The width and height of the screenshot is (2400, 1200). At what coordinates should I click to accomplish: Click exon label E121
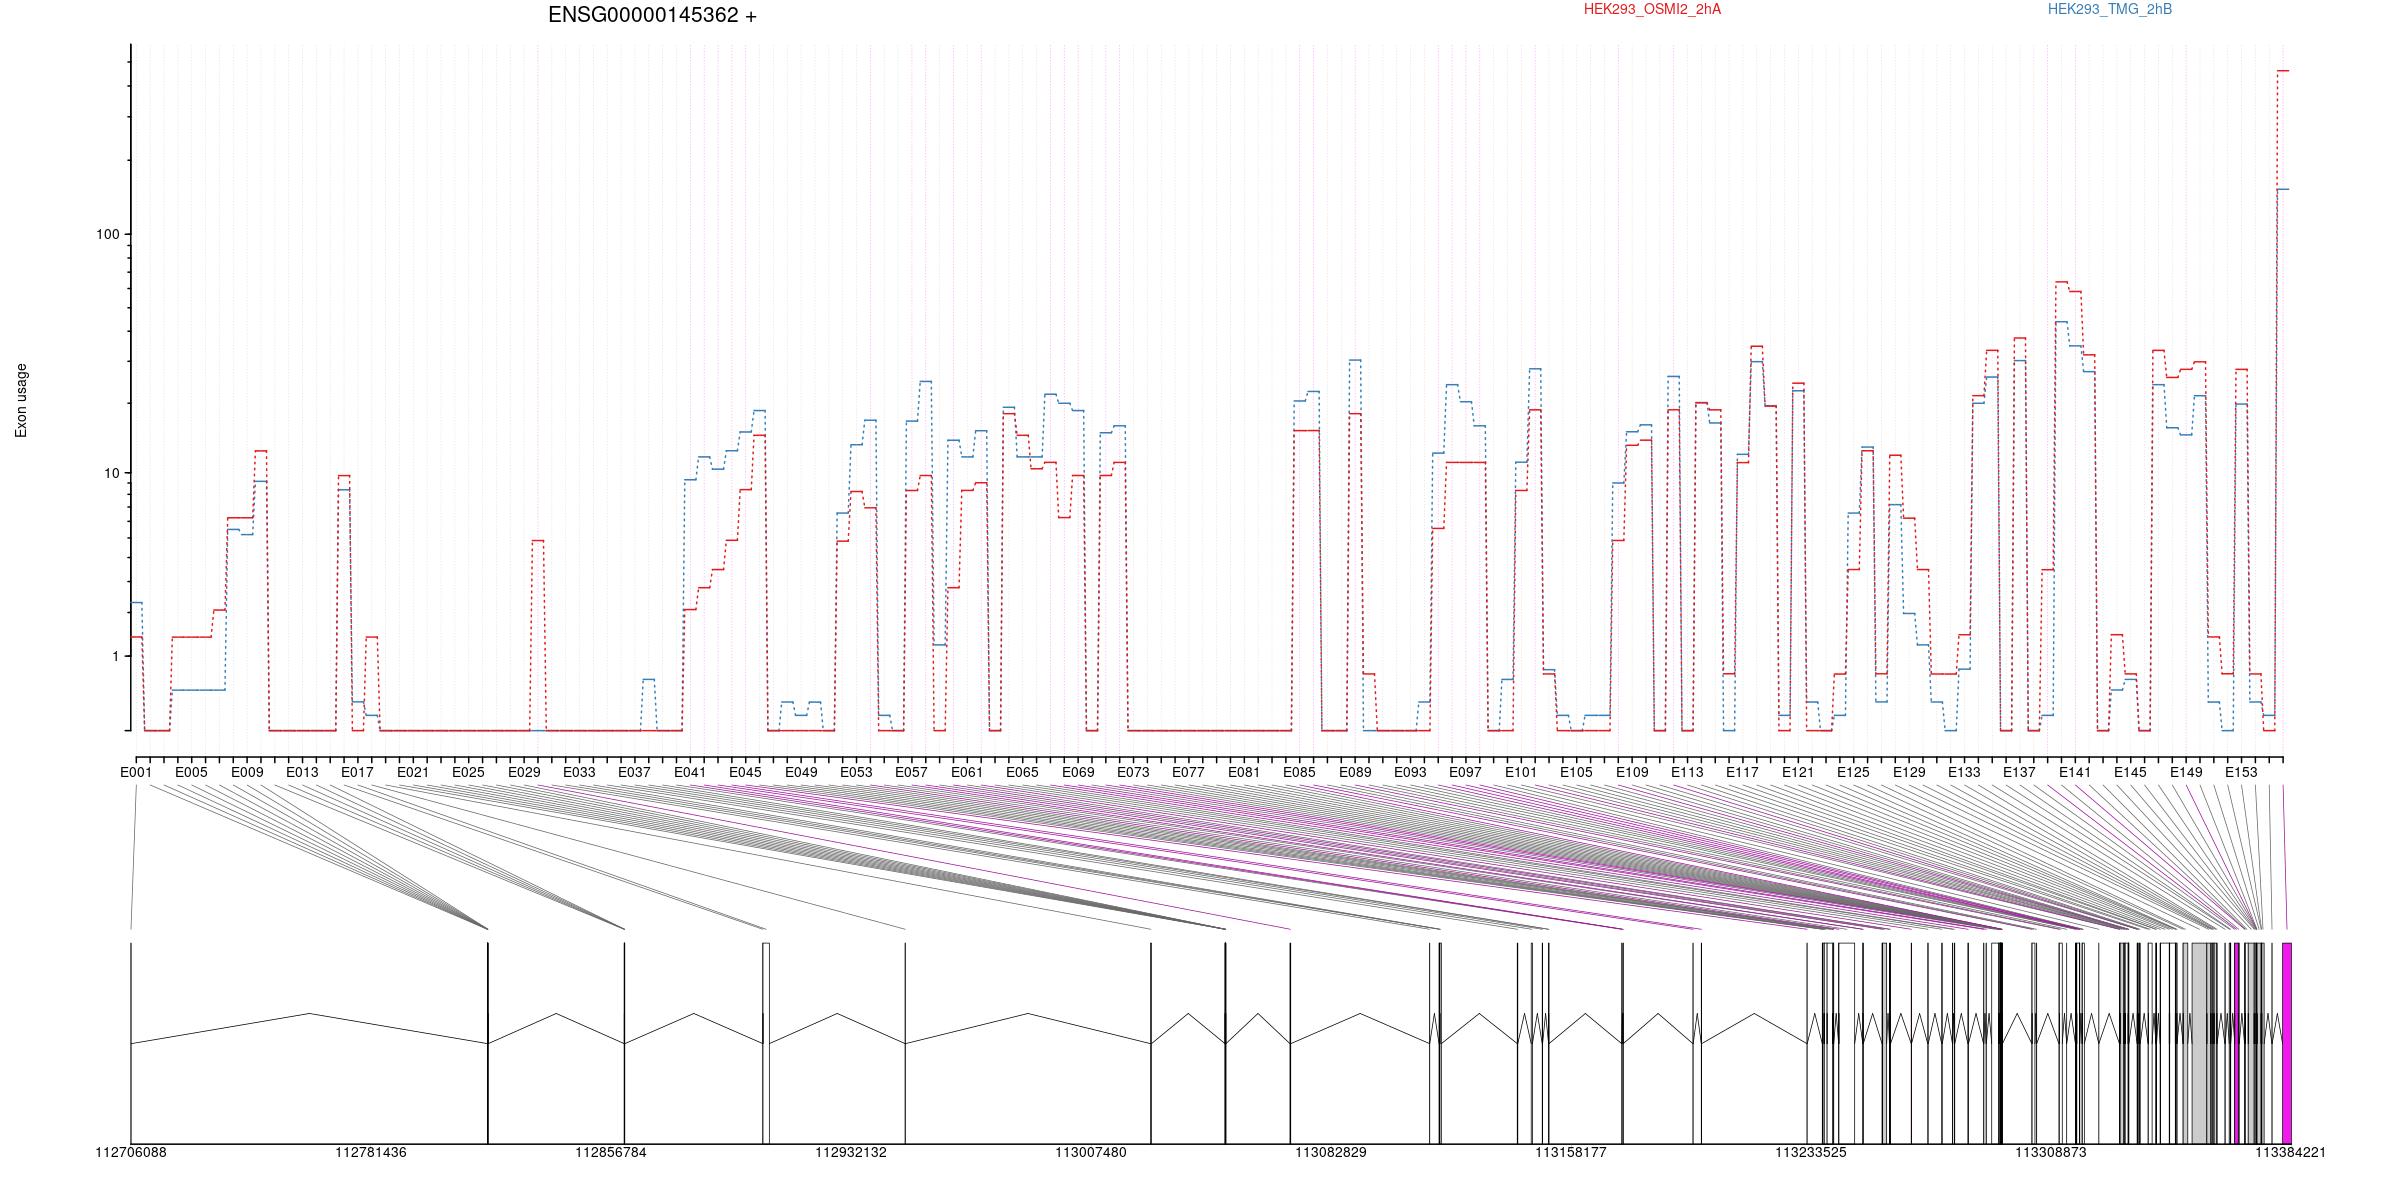pyautogui.click(x=1798, y=772)
